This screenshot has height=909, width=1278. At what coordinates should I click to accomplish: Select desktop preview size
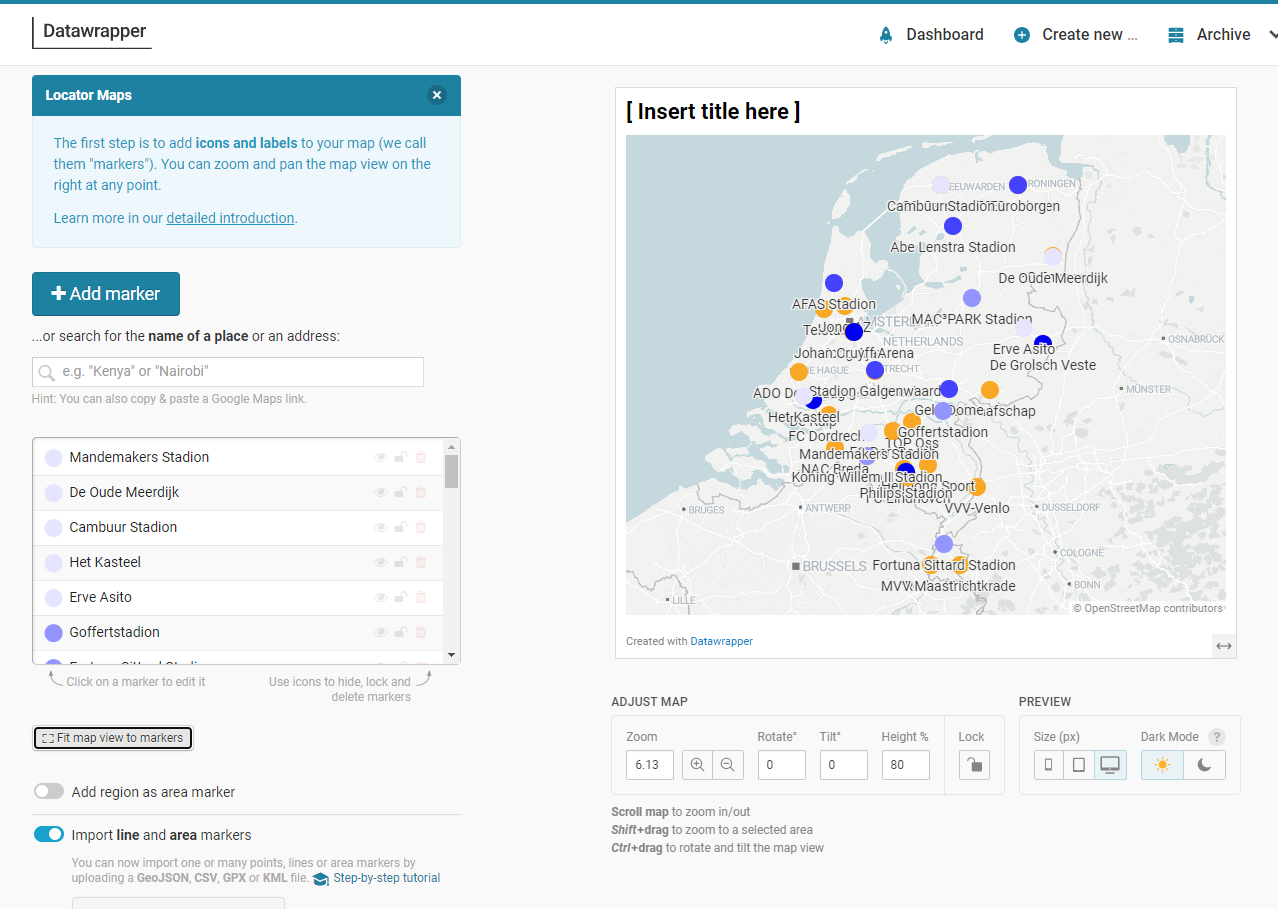1110,765
